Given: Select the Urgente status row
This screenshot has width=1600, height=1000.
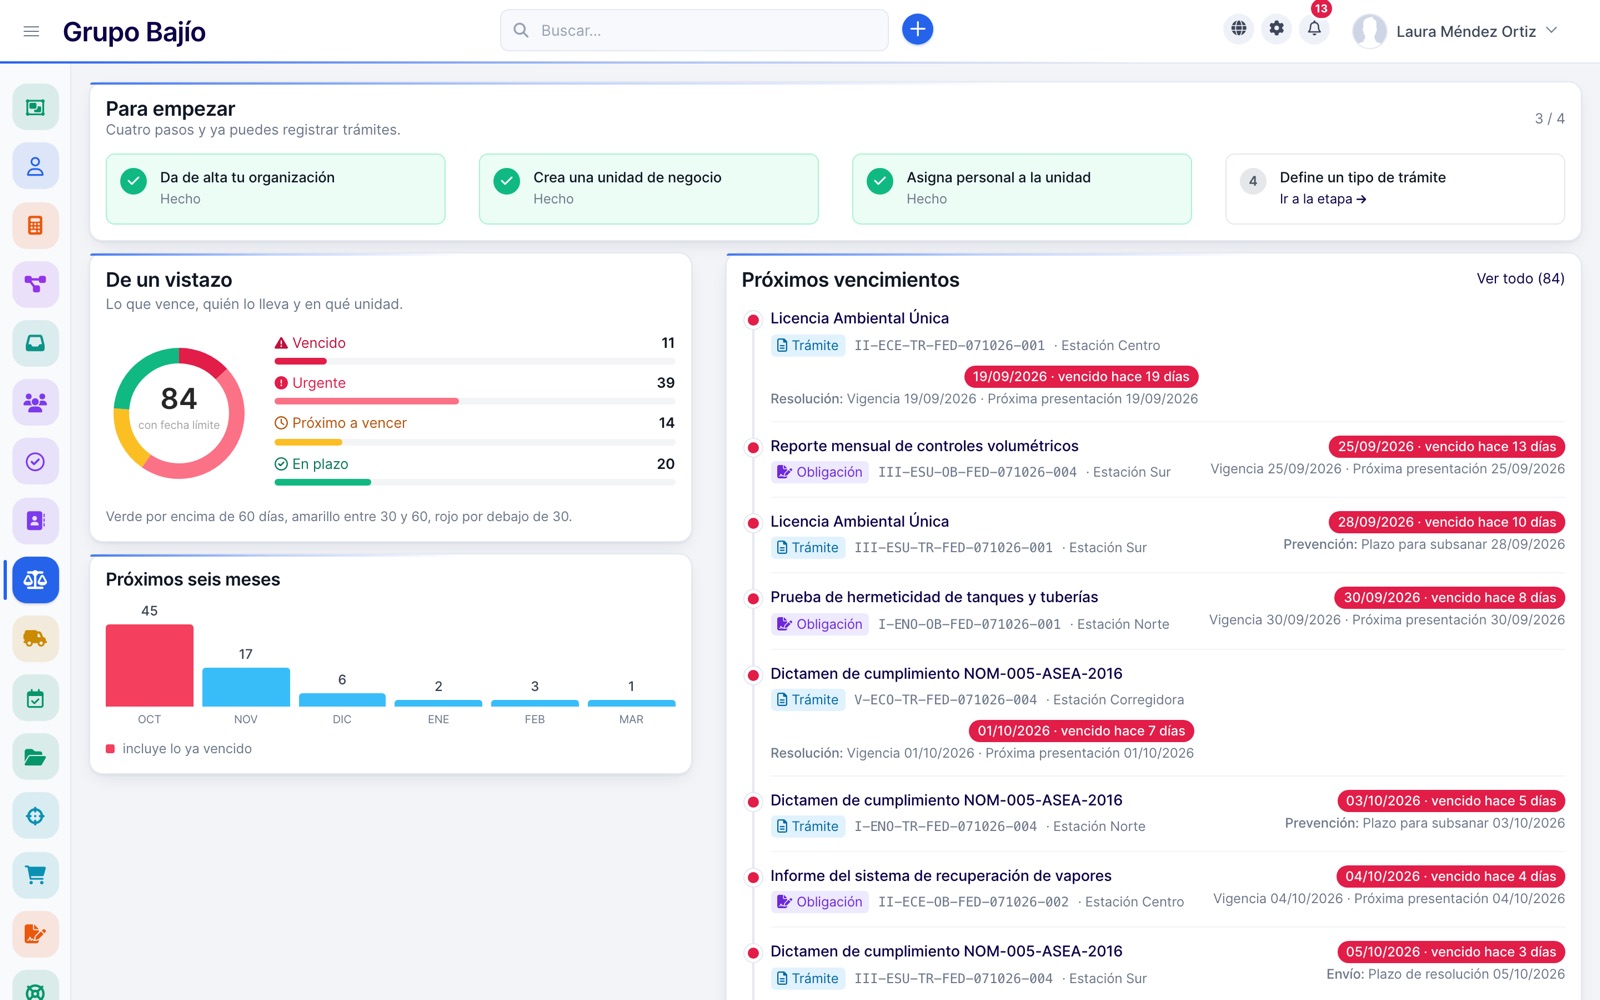Looking at the screenshot, I should pyautogui.click(x=474, y=389).
